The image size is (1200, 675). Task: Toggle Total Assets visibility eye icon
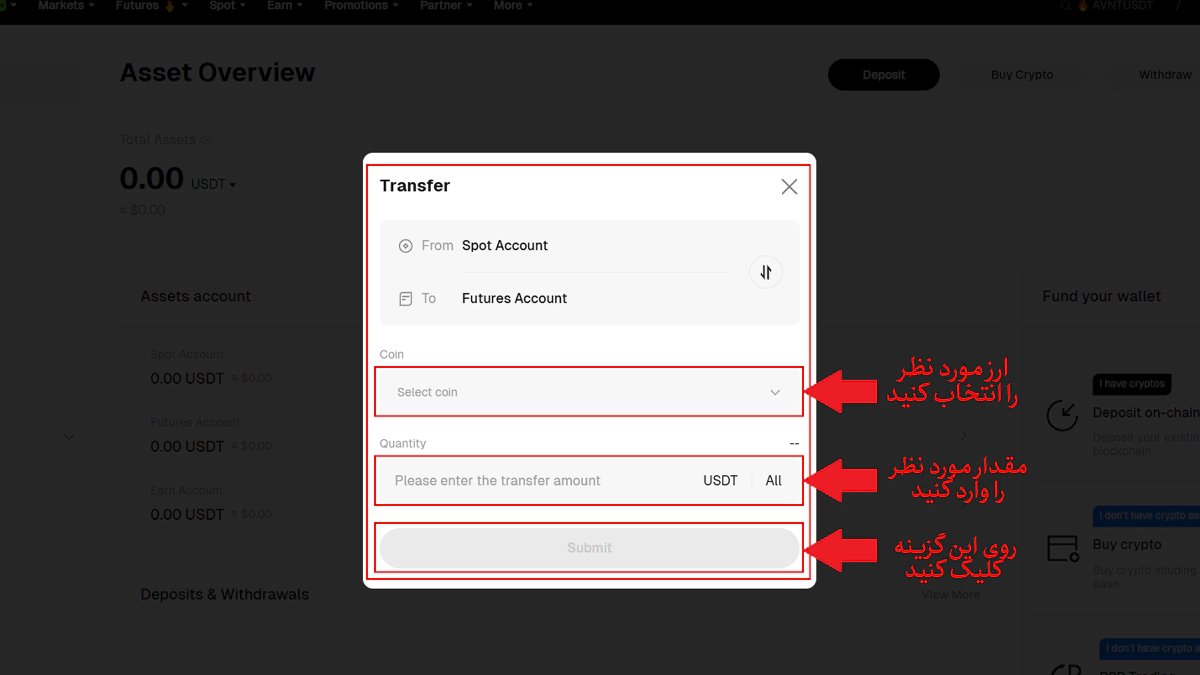point(206,140)
